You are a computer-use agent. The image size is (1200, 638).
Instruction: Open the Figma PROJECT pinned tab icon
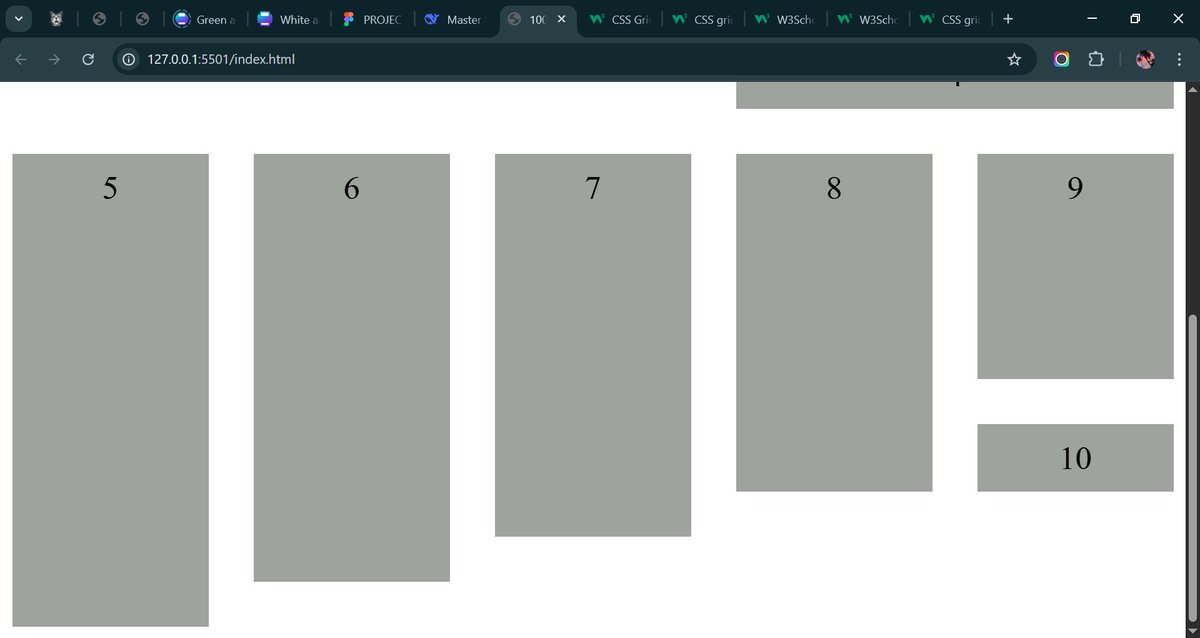(349, 18)
